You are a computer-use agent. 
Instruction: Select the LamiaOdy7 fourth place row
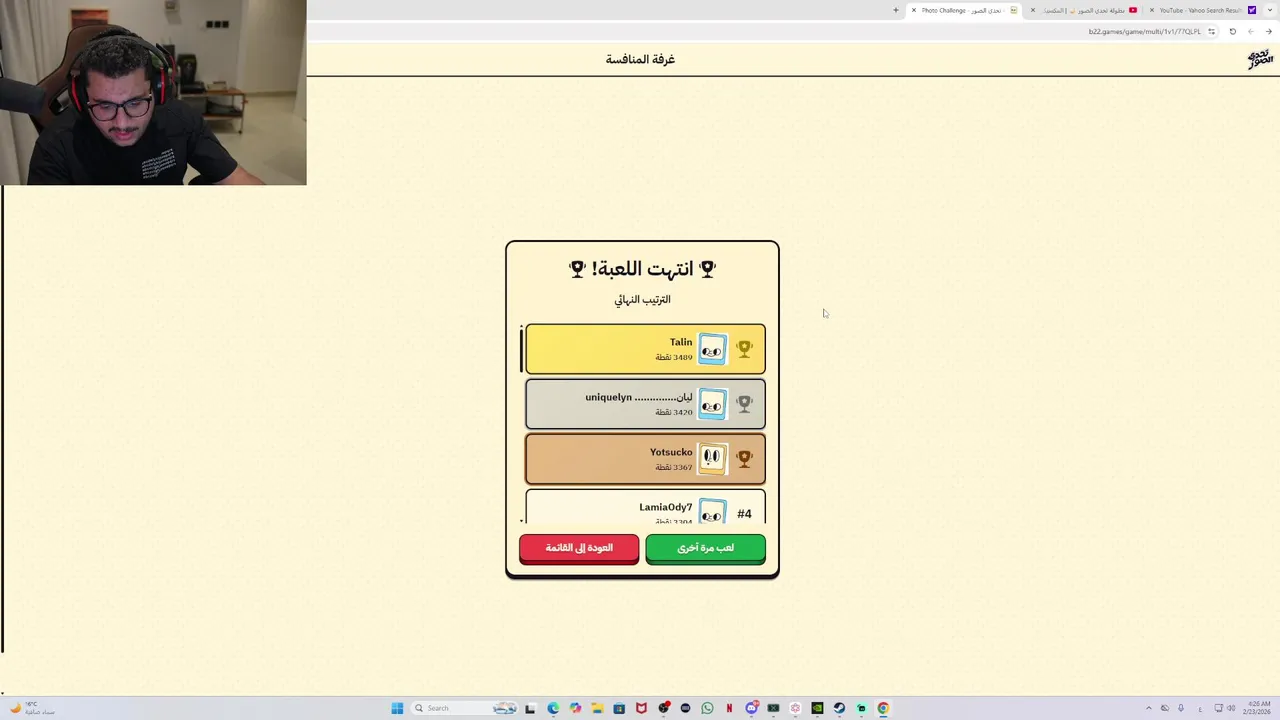tap(645, 507)
